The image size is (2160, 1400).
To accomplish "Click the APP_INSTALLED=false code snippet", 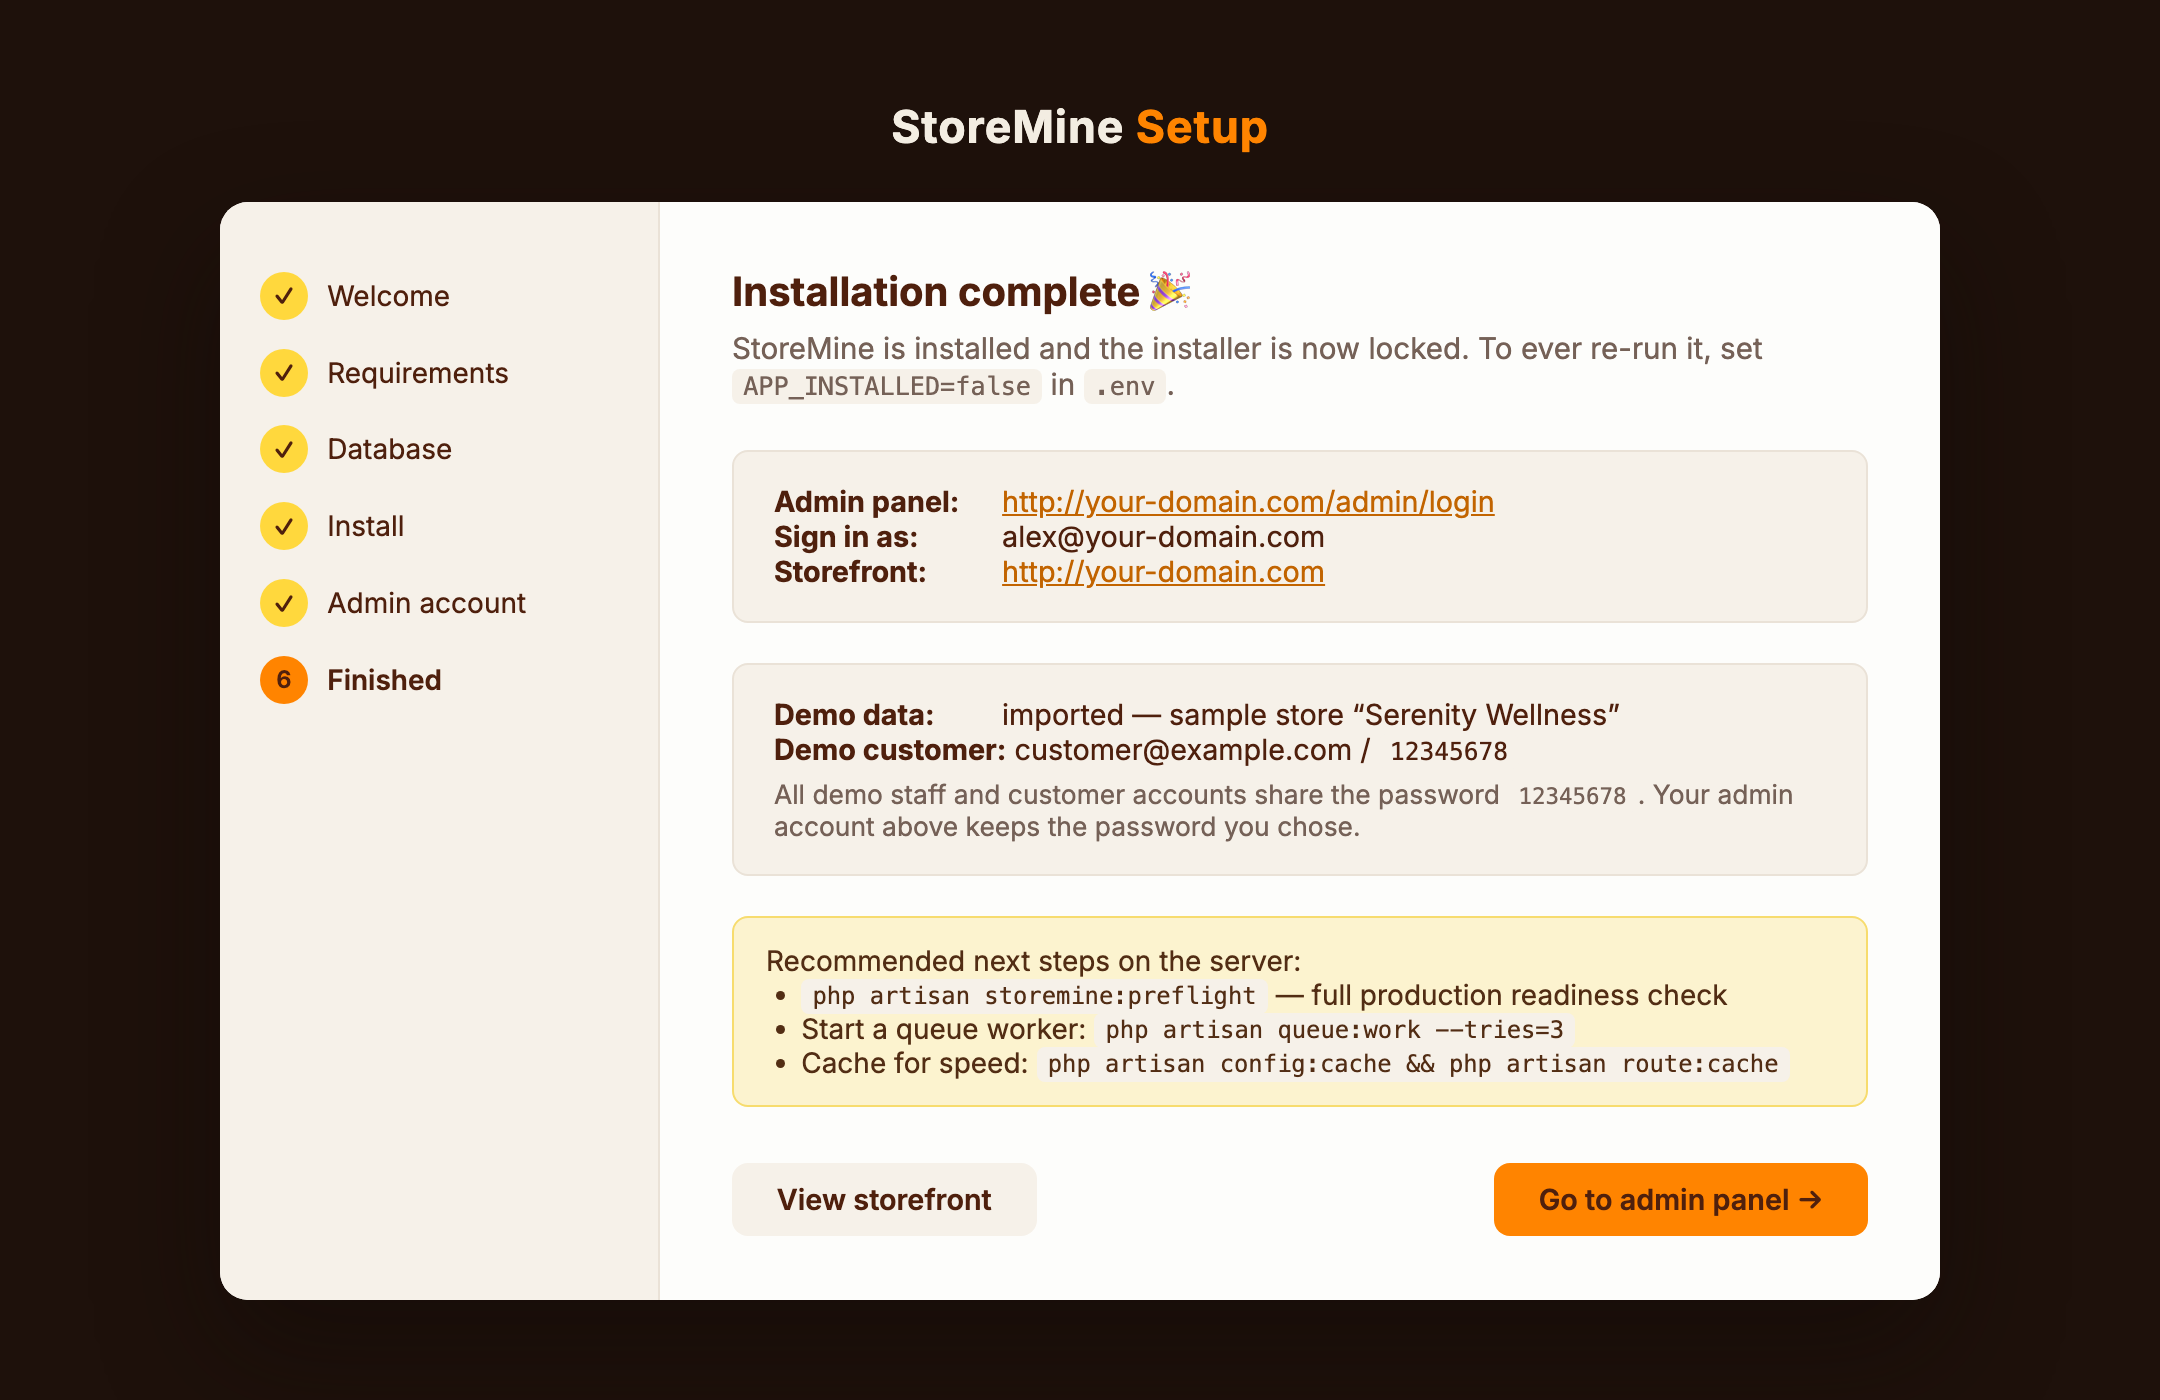I will (x=886, y=386).
